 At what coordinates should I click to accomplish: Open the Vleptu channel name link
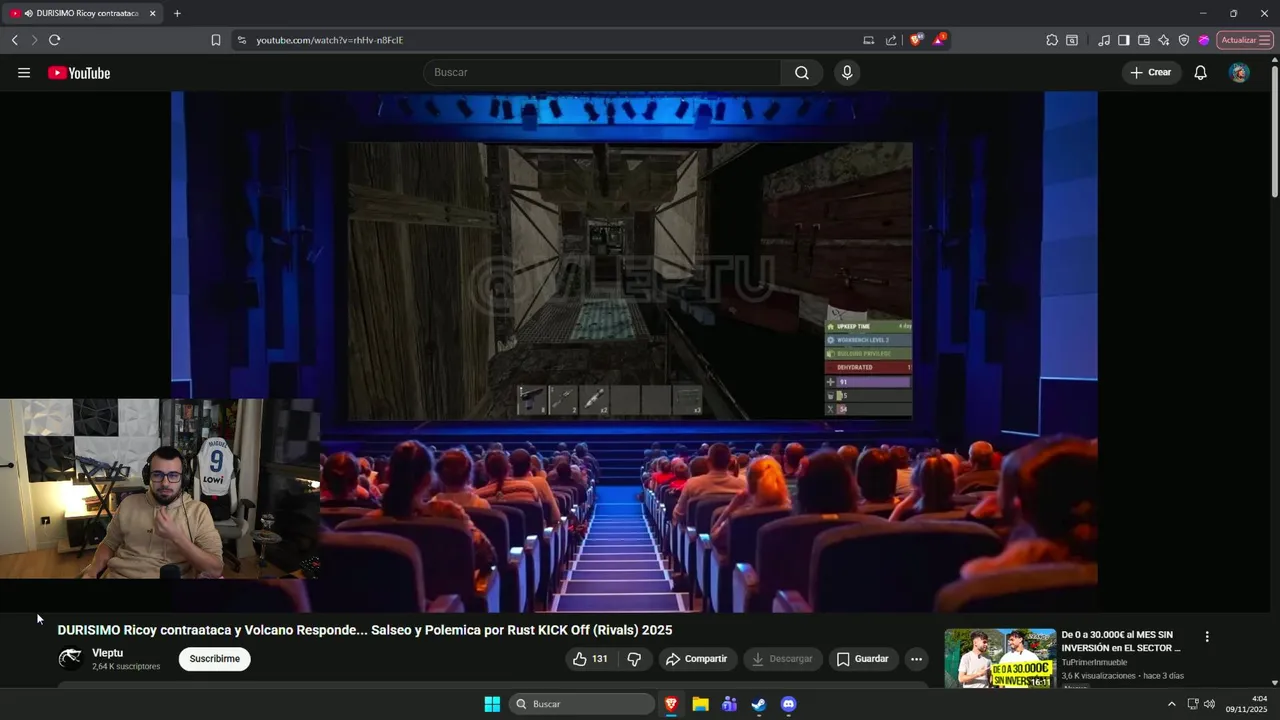107,653
